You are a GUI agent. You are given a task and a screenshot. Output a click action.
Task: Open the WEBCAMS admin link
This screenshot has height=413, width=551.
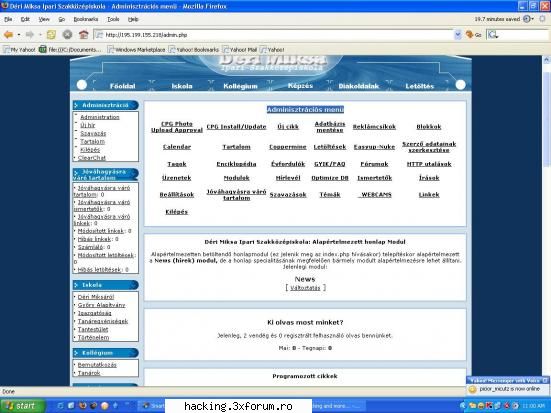point(375,195)
